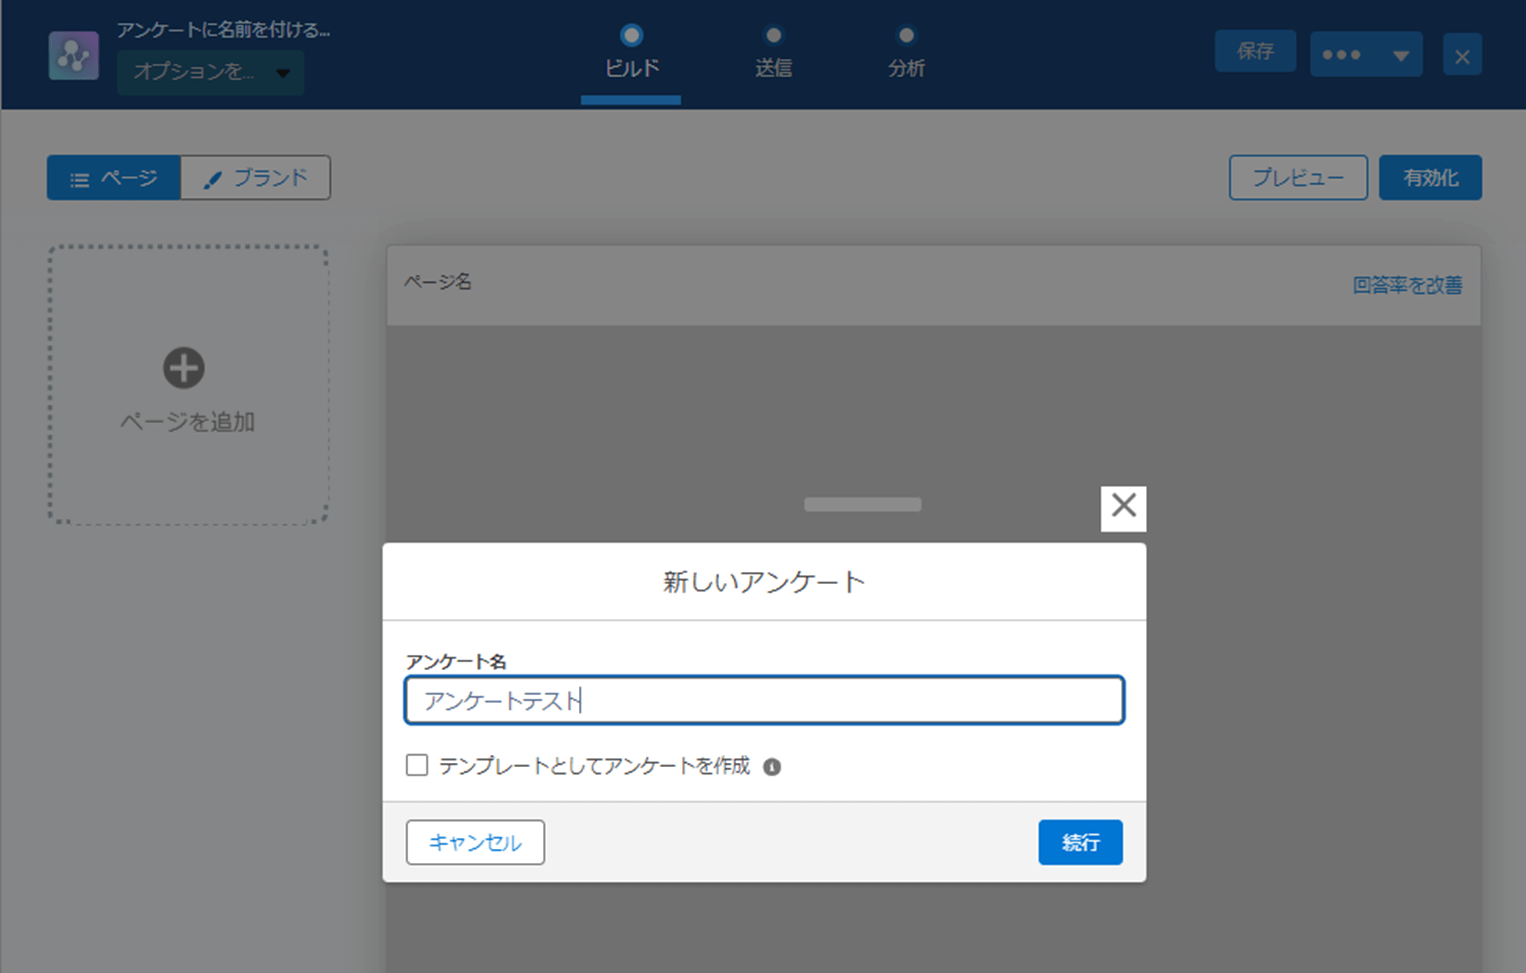Select the ページ view toggle
The height and width of the screenshot is (973, 1526).
click(114, 178)
